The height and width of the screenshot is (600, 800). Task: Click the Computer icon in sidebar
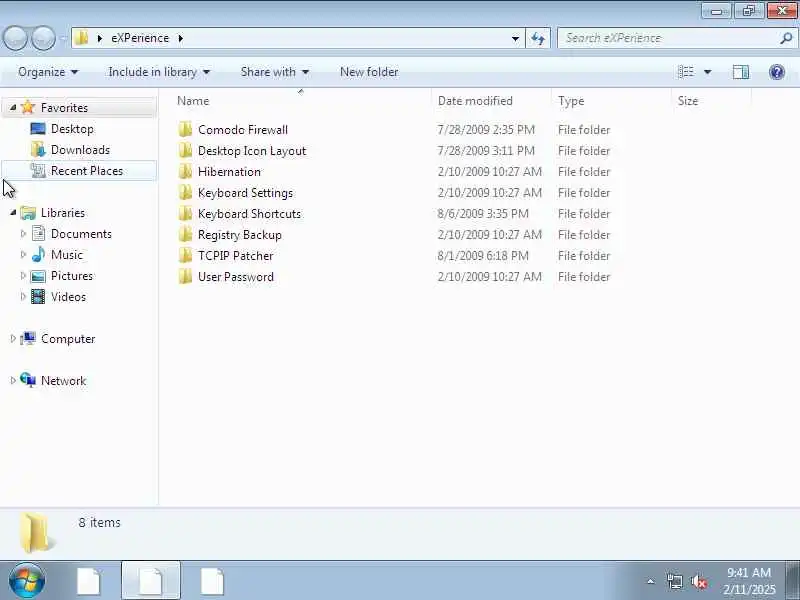click(28, 338)
